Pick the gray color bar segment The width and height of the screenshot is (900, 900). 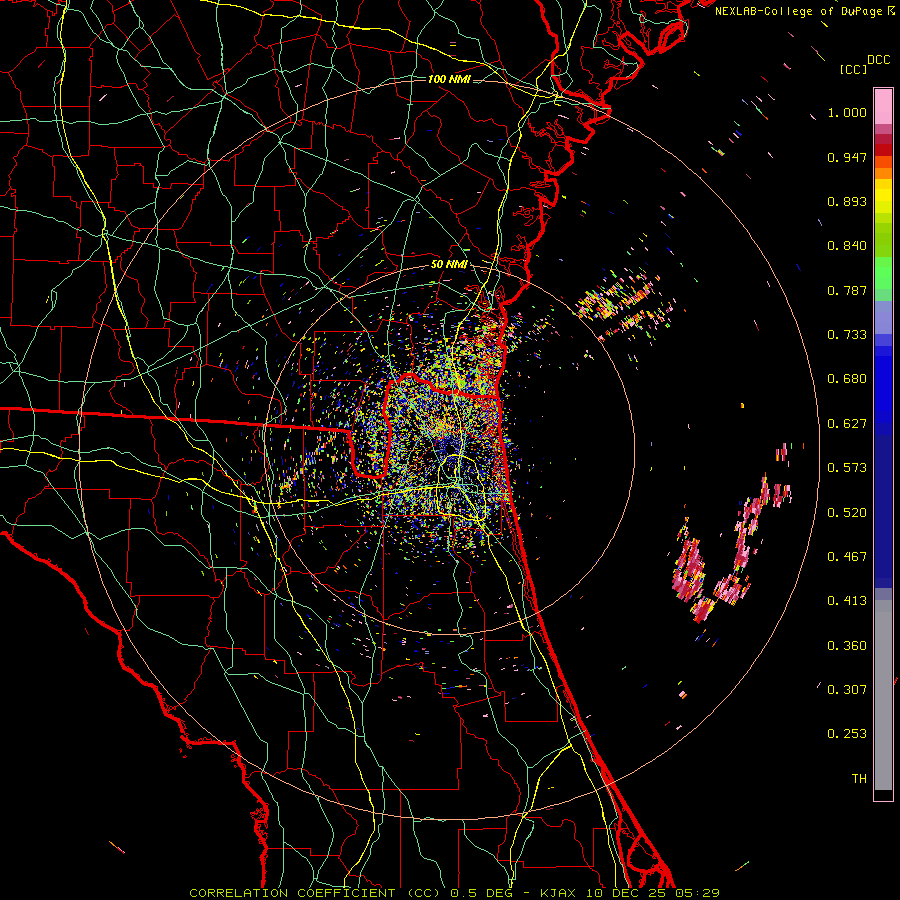coord(883,695)
